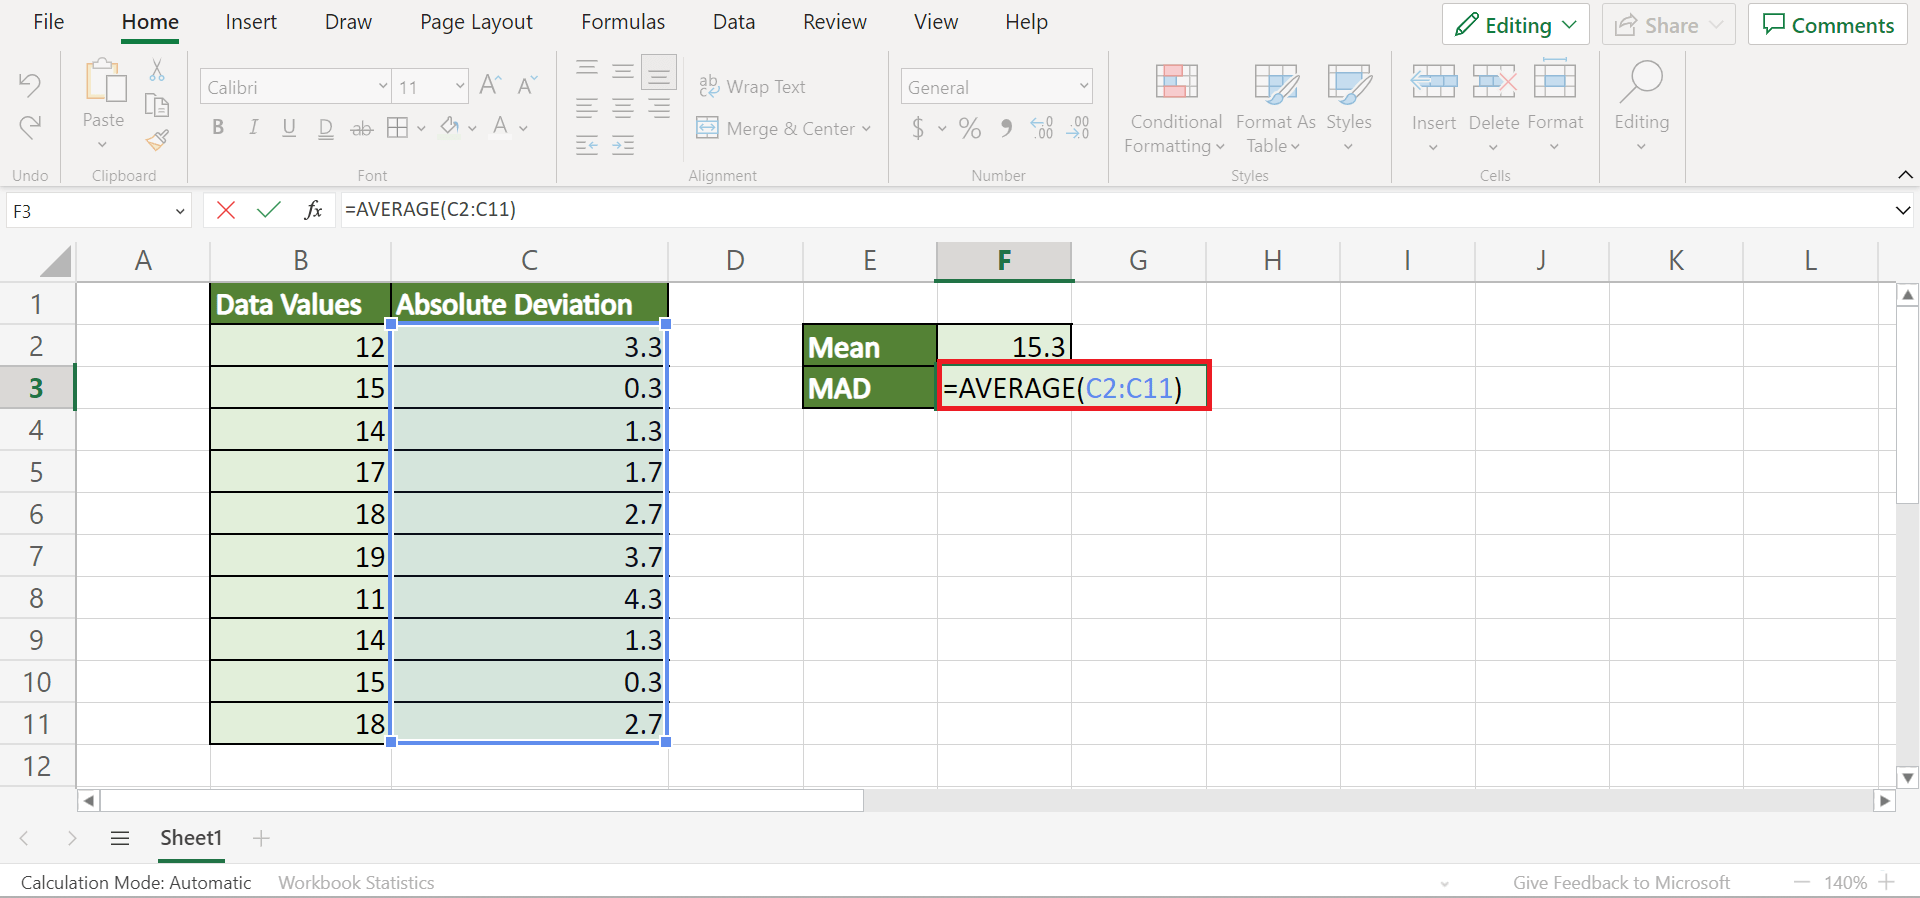The height and width of the screenshot is (898, 1920).
Task: Click the Decrease Indent icon
Action: 587,145
